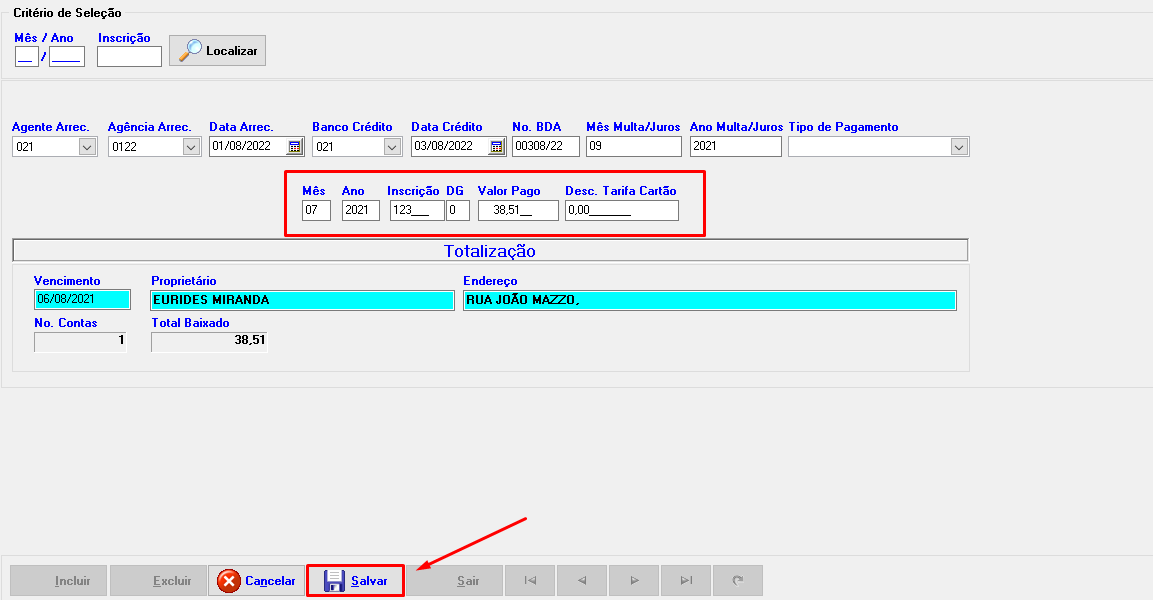Expand the Agência Arrec. dropdown
The height and width of the screenshot is (600, 1153).
pyautogui.click(x=190, y=147)
